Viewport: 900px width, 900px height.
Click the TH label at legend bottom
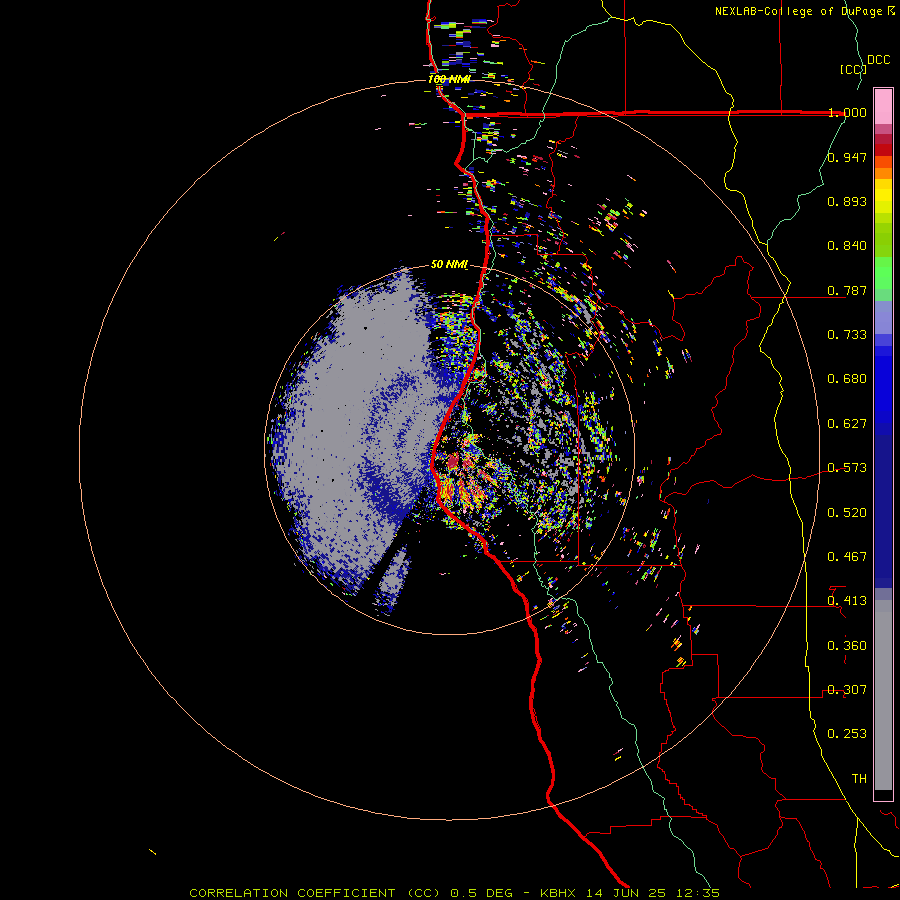coord(859,779)
